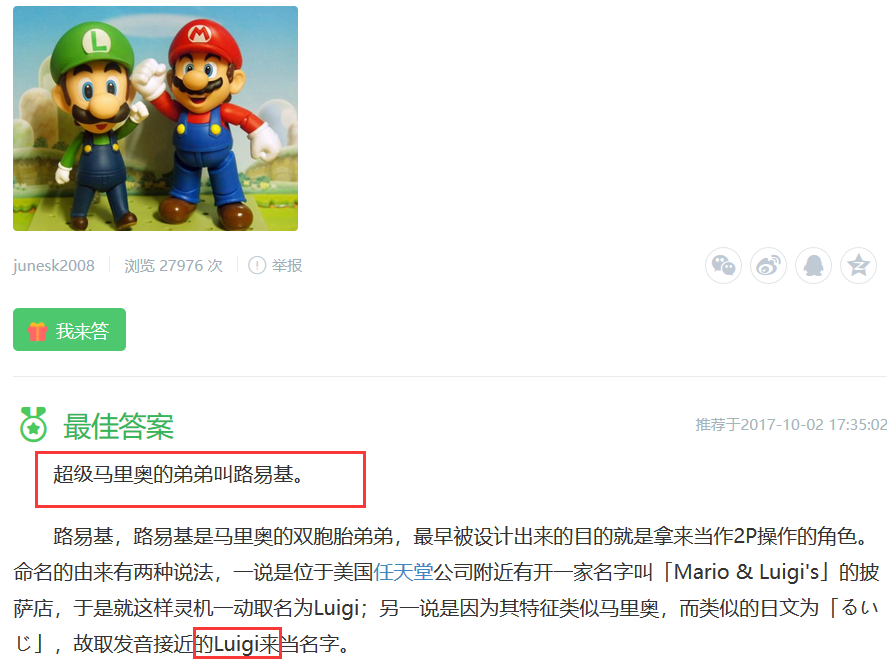This screenshot has height=662, width=887.
Task: Click the 我来答 green button
Action: coord(70,329)
